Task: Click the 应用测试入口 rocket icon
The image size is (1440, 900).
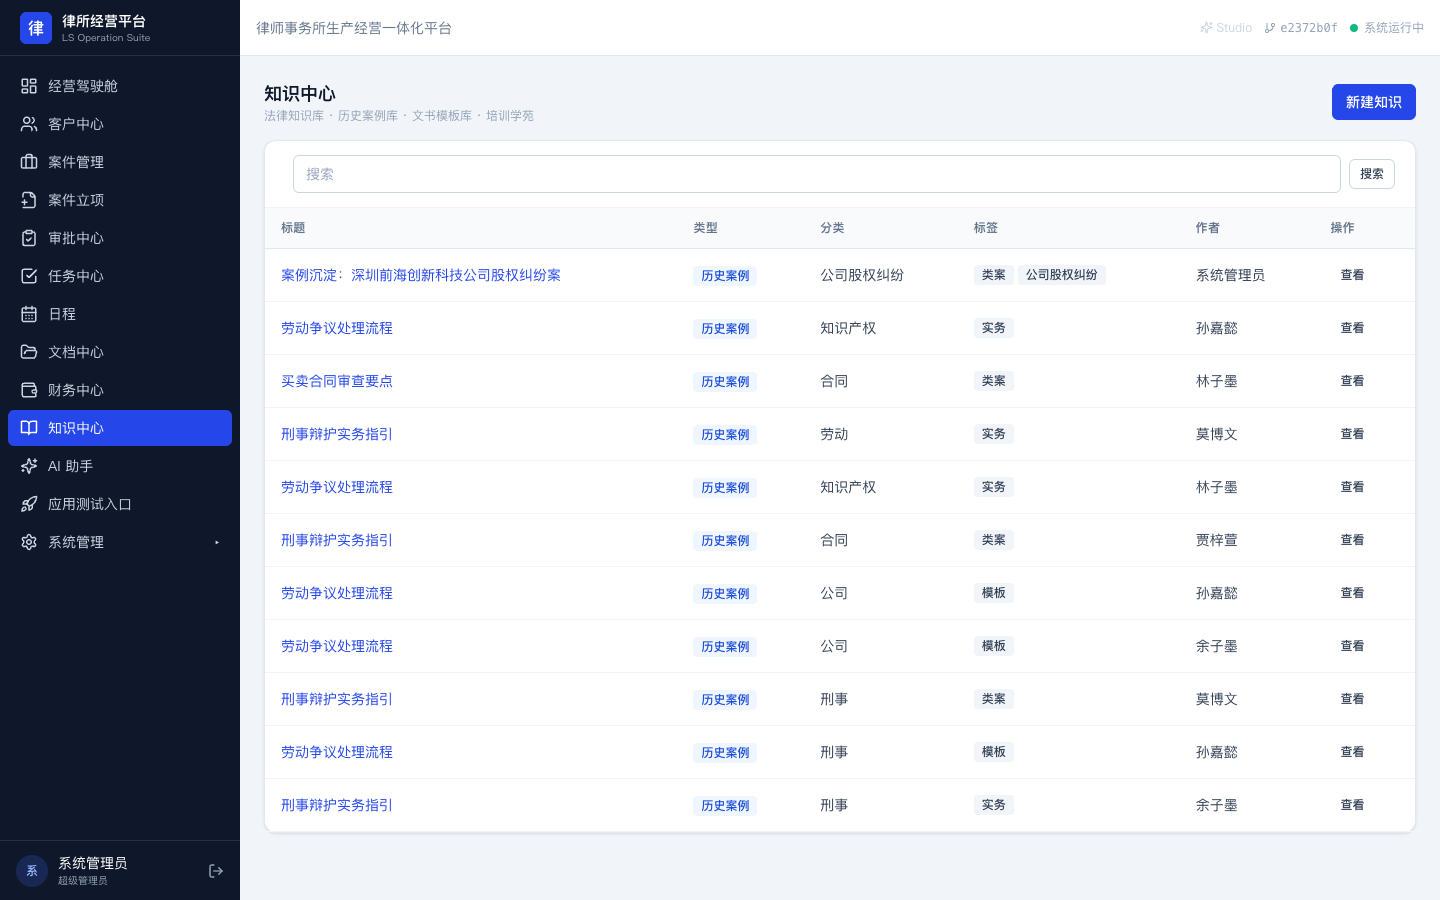Action: point(29,504)
